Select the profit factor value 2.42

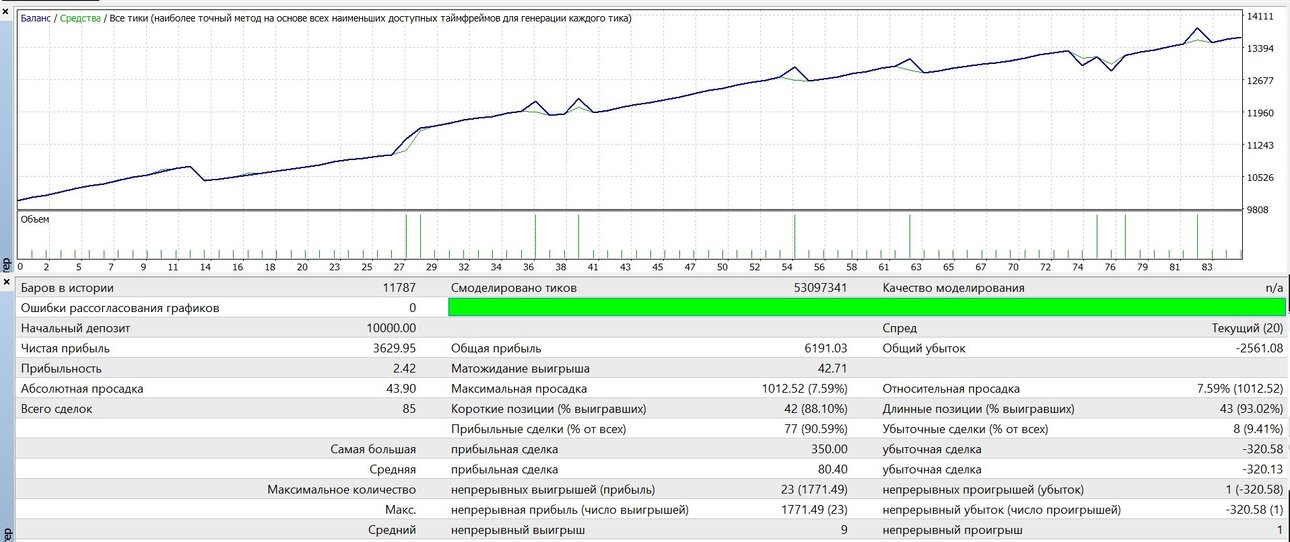click(x=404, y=368)
